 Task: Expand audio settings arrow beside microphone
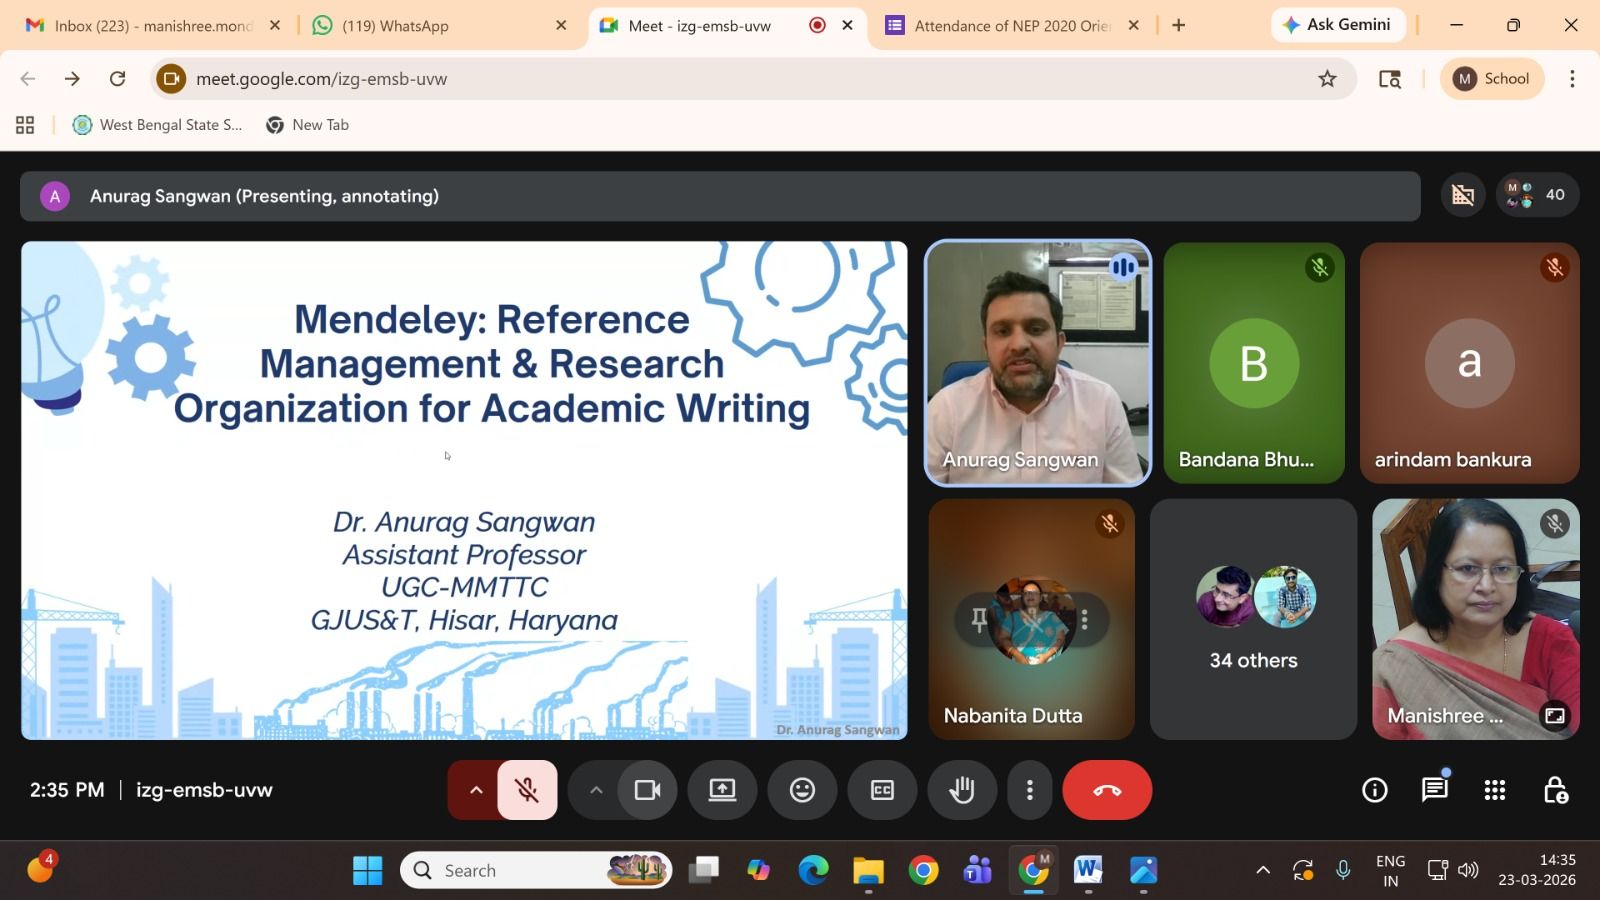tap(476, 790)
